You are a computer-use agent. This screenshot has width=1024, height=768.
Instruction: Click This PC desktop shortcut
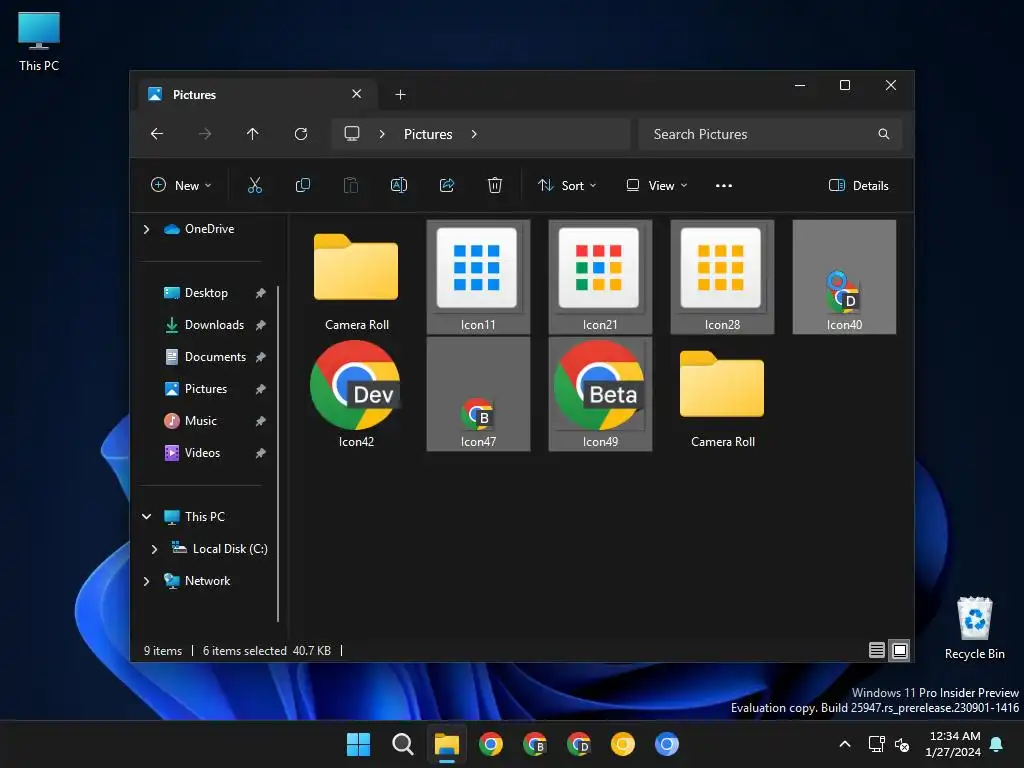[39, 42]
